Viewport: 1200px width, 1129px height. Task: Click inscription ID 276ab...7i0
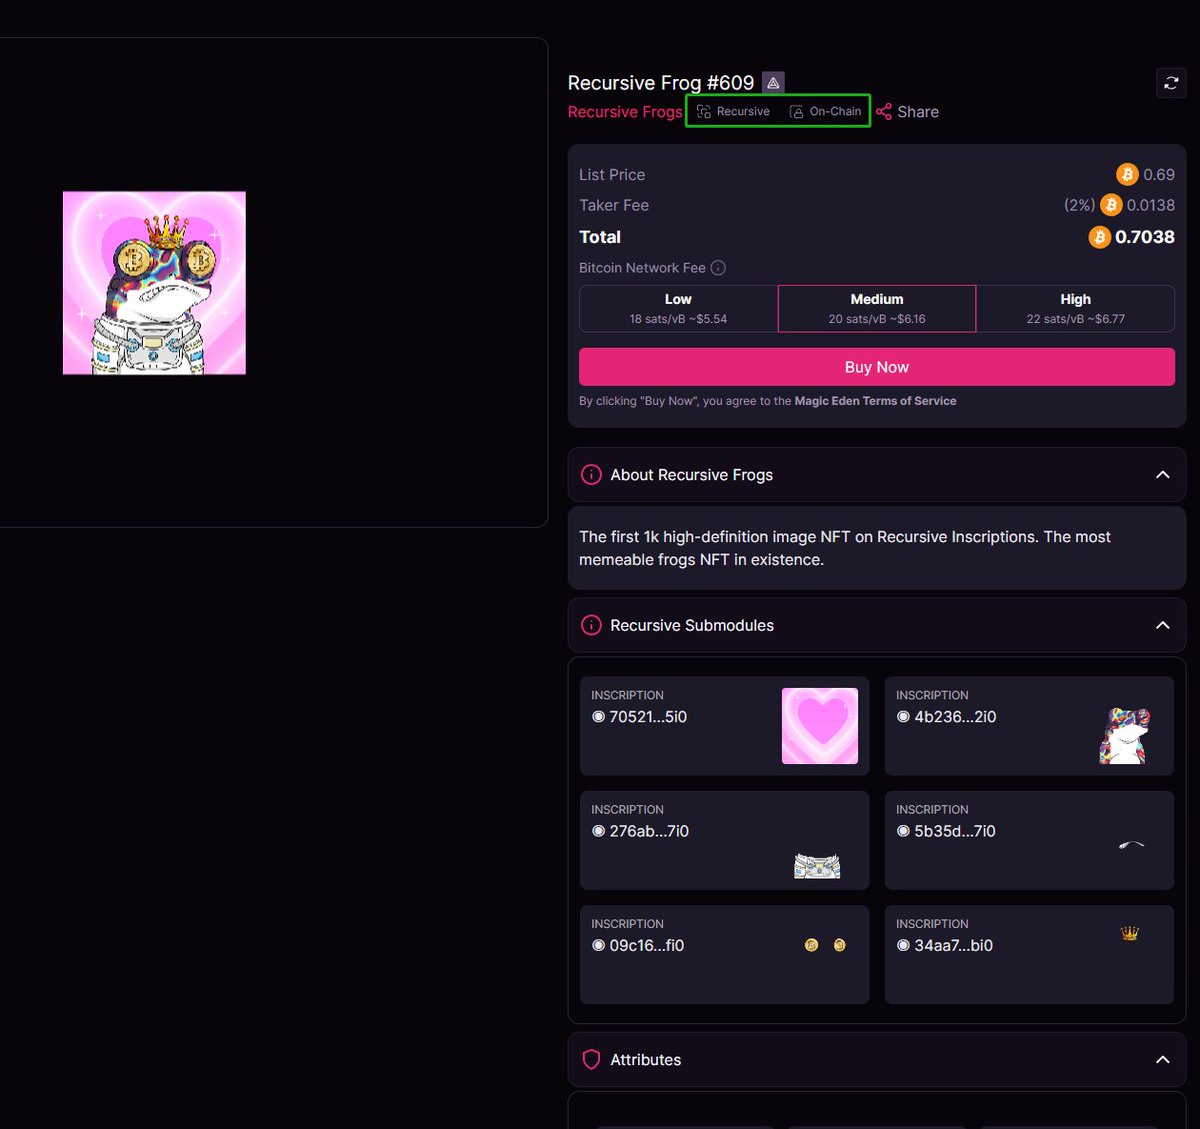coord(649,831)
